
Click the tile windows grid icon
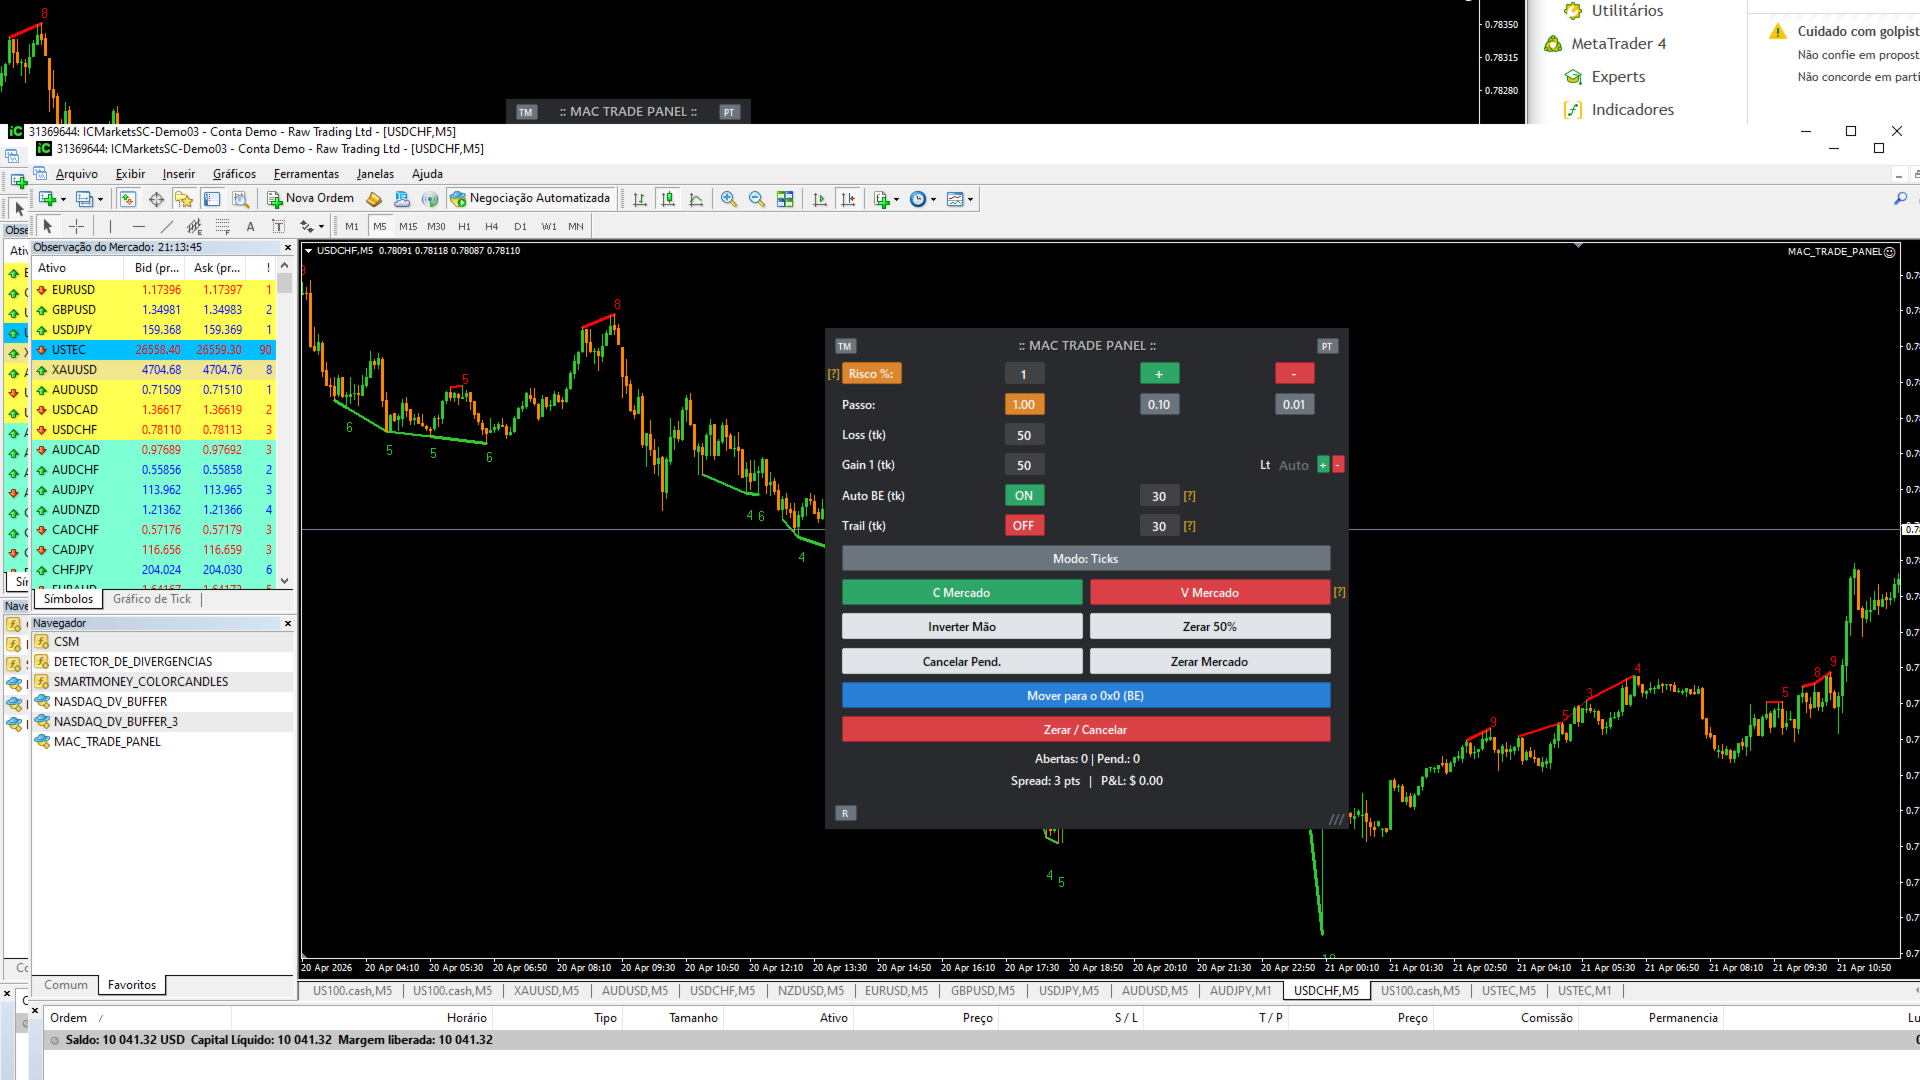pos(785,199)
